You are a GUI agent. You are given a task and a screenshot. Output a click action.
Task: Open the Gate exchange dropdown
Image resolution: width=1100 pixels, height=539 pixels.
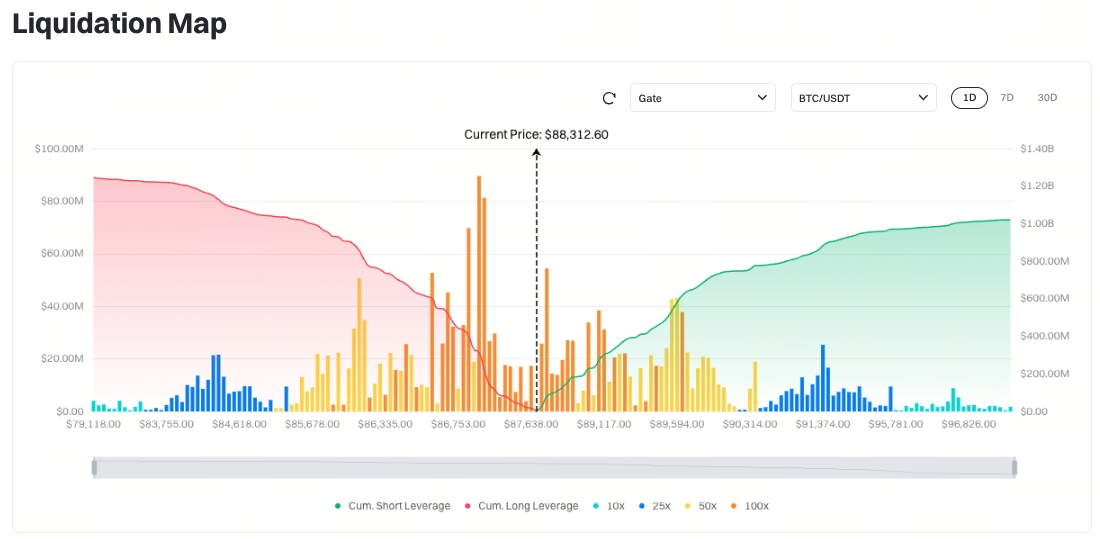703,98
